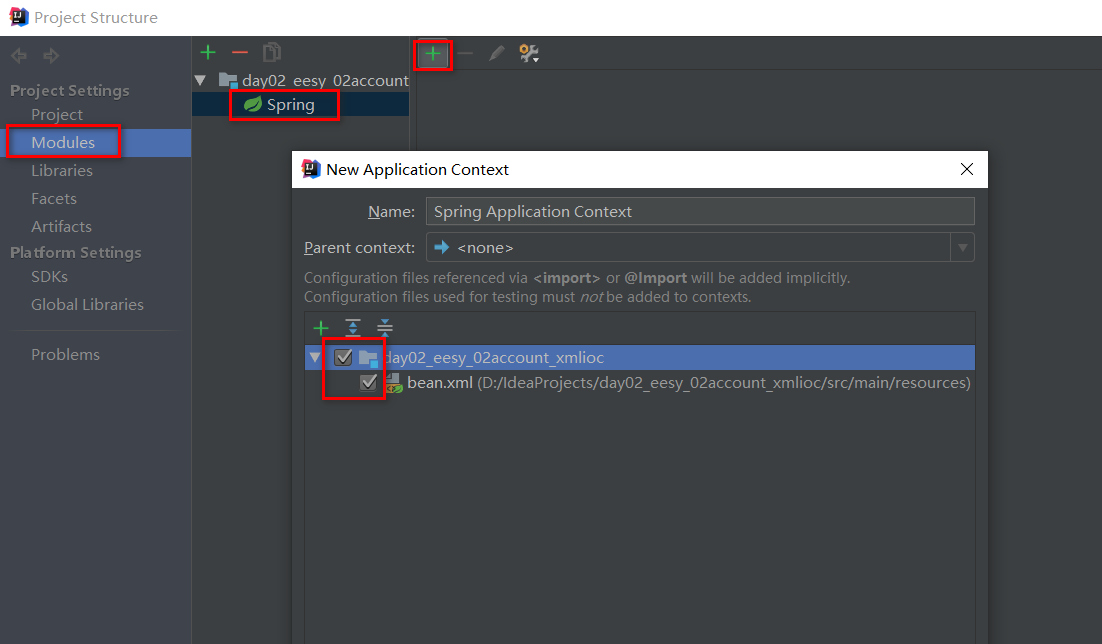Open the Libraries settings page
Viewport: 1102px width, 644px height.
tap(62, 171)
